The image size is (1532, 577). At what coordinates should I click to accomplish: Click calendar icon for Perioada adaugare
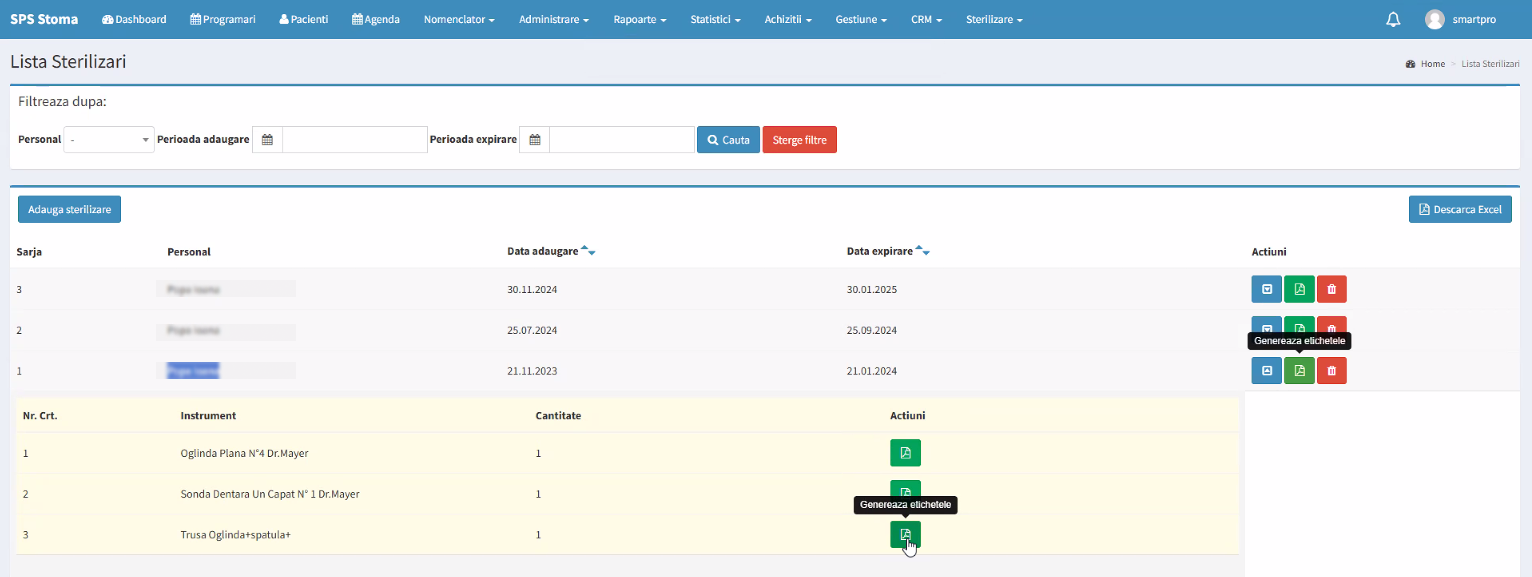267,140
